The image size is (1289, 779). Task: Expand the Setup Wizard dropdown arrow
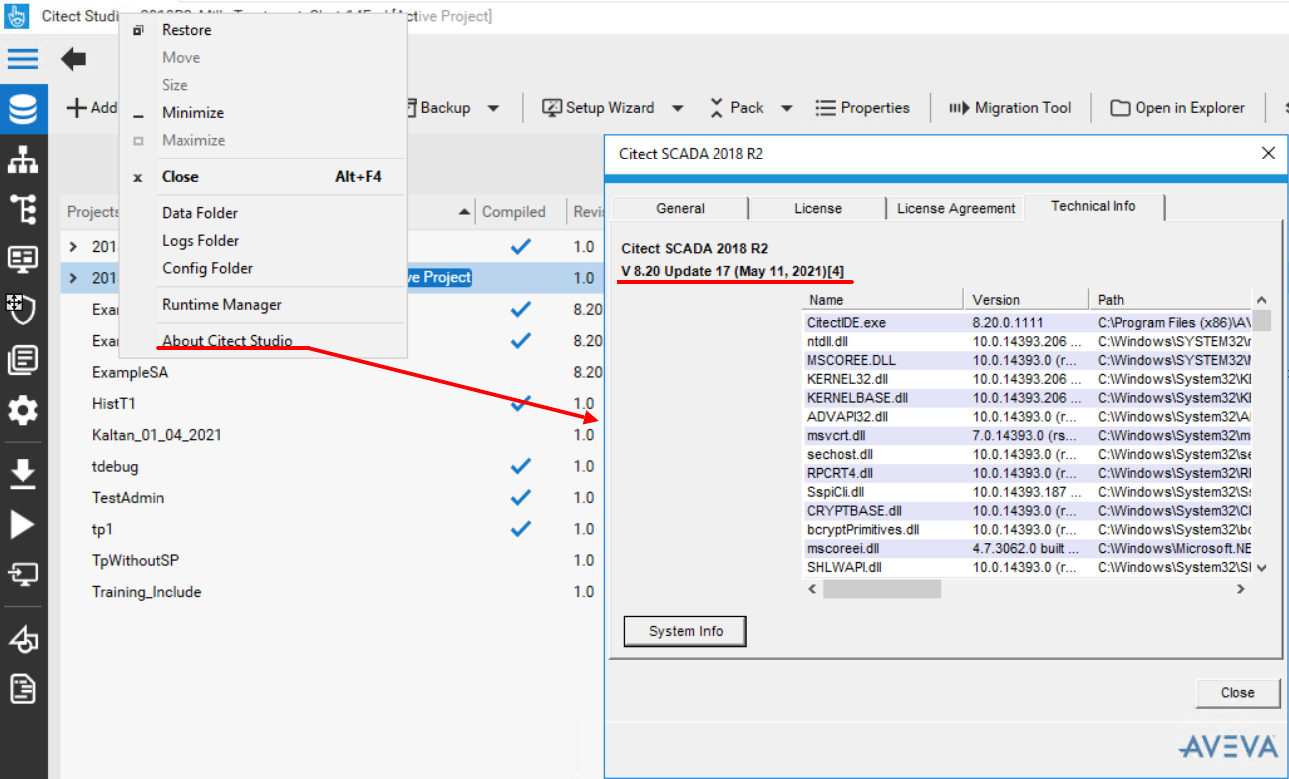point(678,108)
